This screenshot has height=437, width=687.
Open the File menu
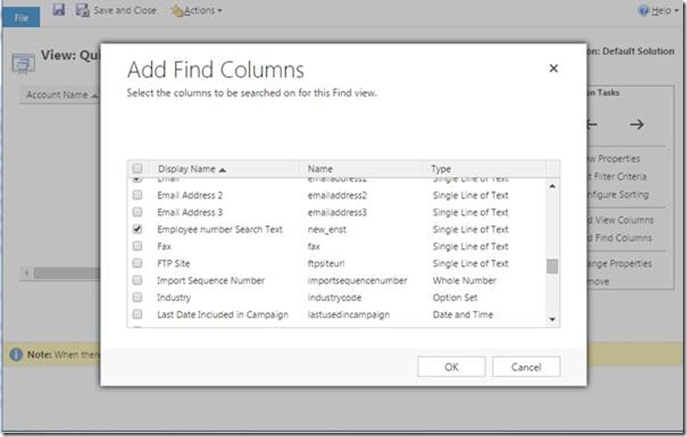[x=21, y=16]
